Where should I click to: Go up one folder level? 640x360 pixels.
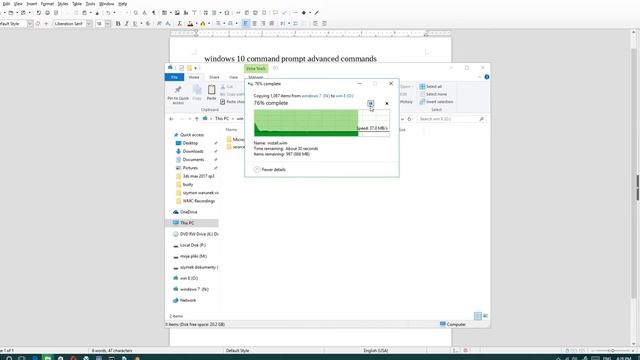point(196,119)
